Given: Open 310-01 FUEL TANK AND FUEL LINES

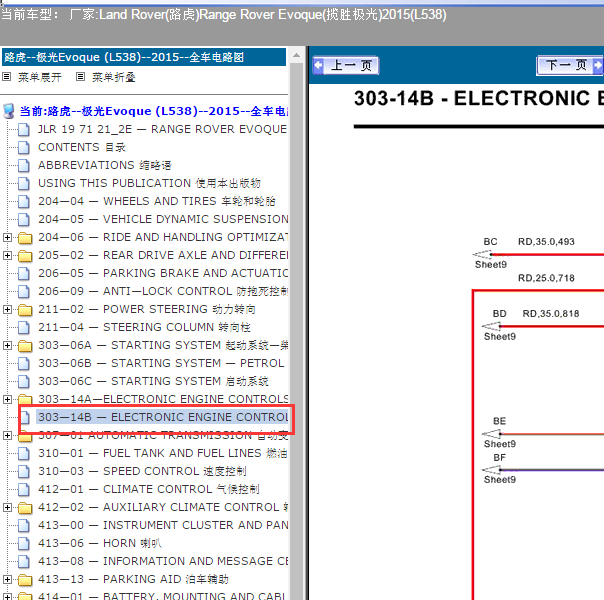Looking at the screenshot, I should pyautogui.click(x=163, y=453).
